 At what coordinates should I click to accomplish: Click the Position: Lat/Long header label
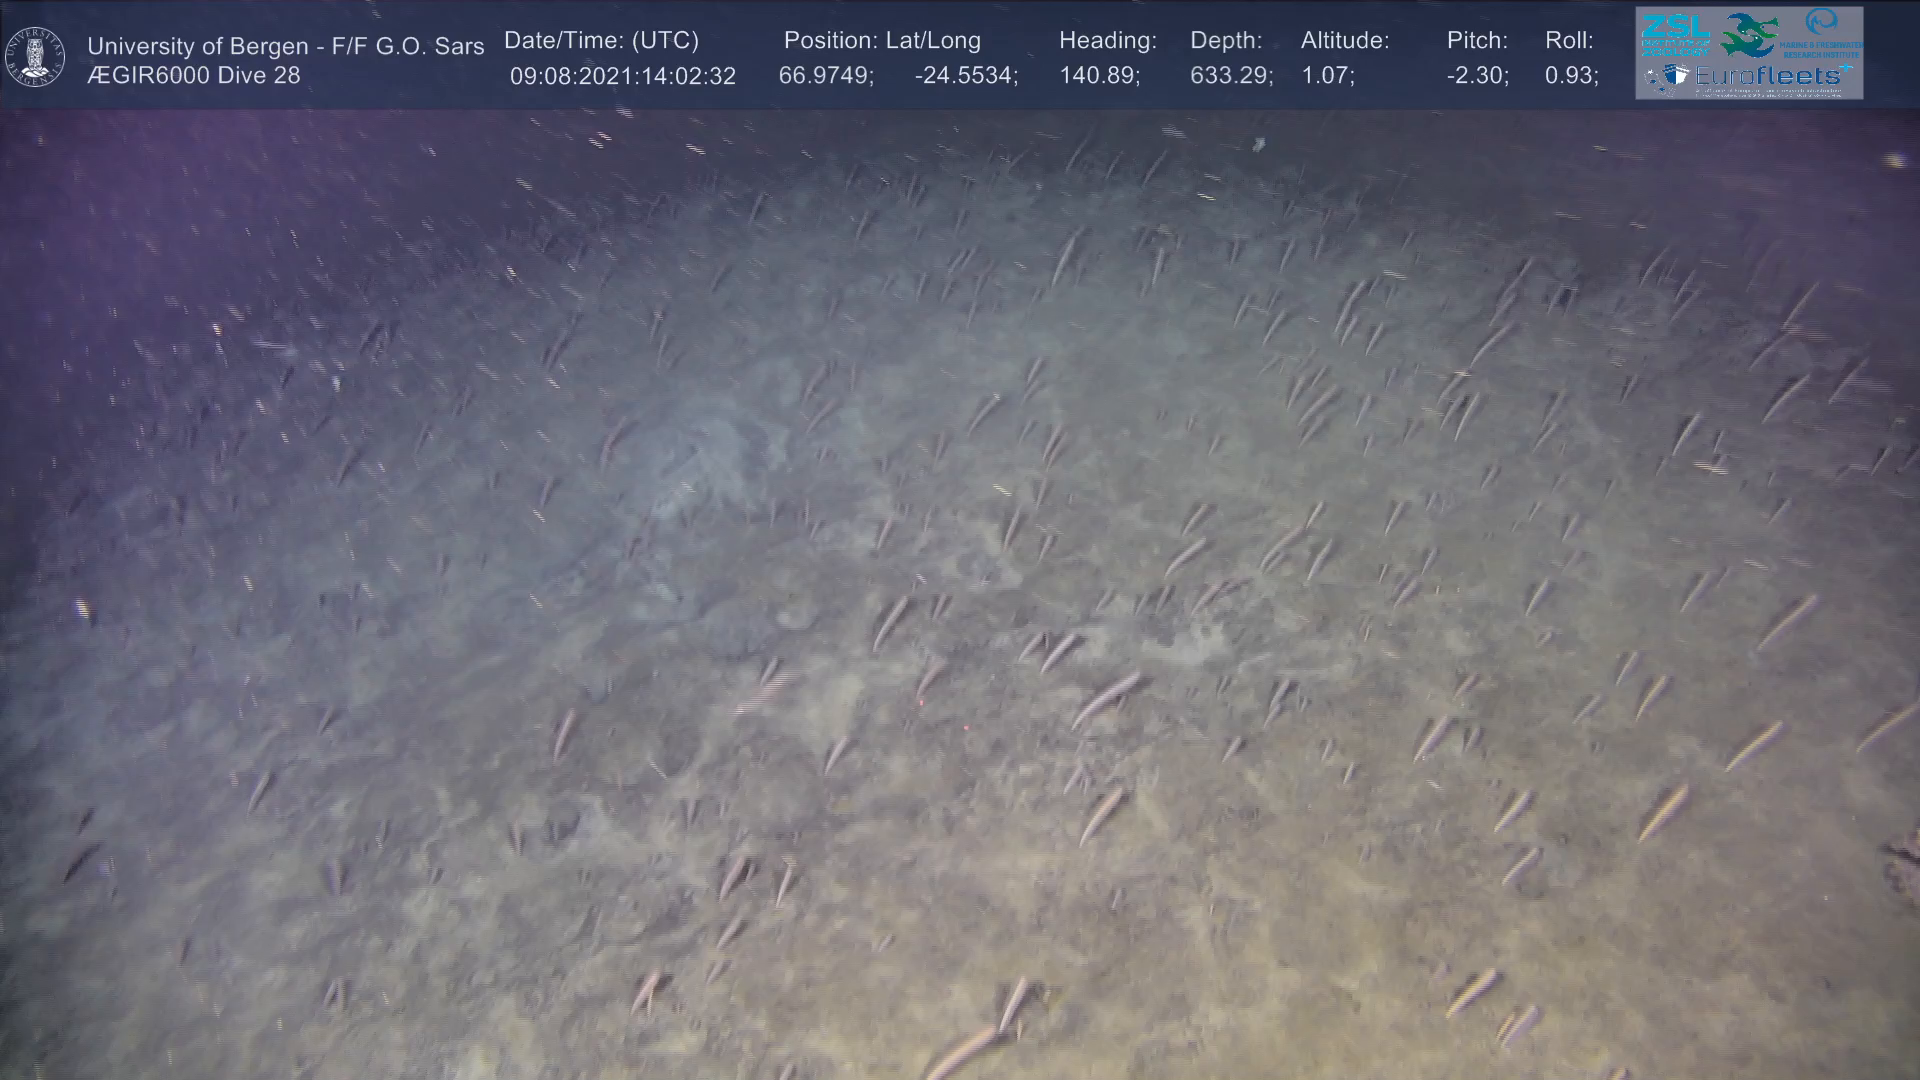(882, 41)
